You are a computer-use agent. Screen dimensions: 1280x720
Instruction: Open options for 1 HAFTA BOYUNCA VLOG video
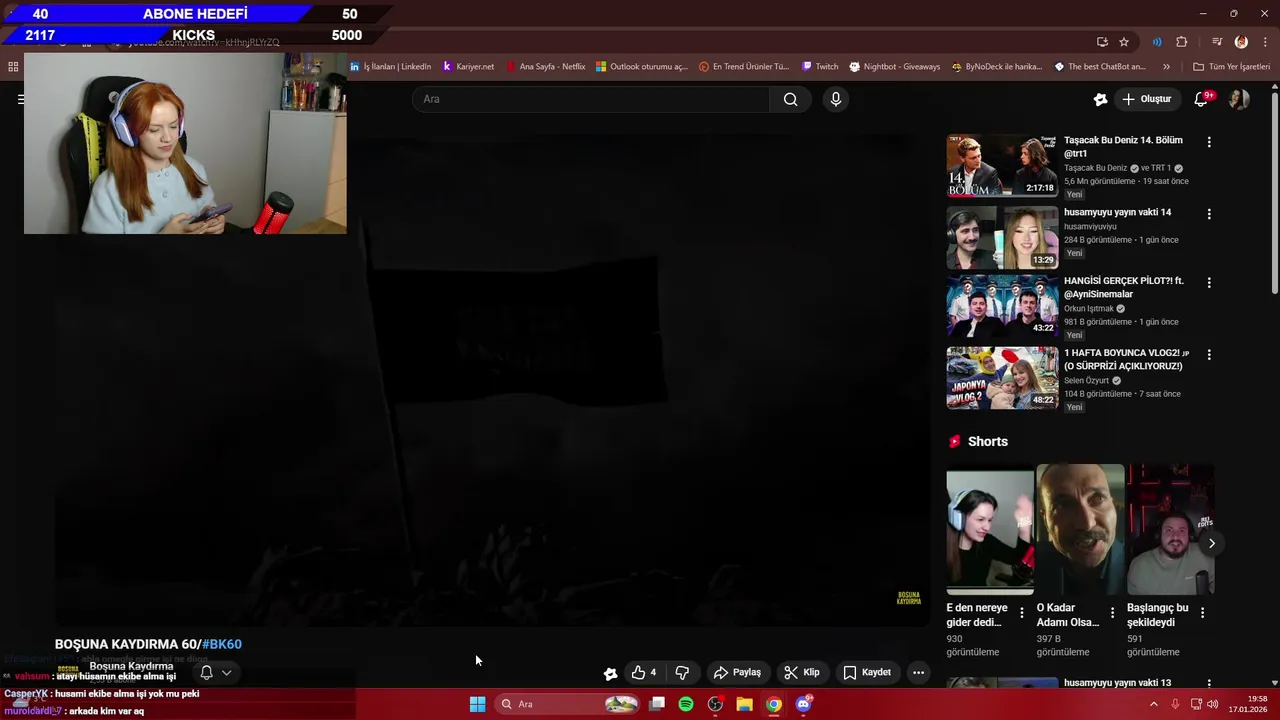coord(1209,355)
